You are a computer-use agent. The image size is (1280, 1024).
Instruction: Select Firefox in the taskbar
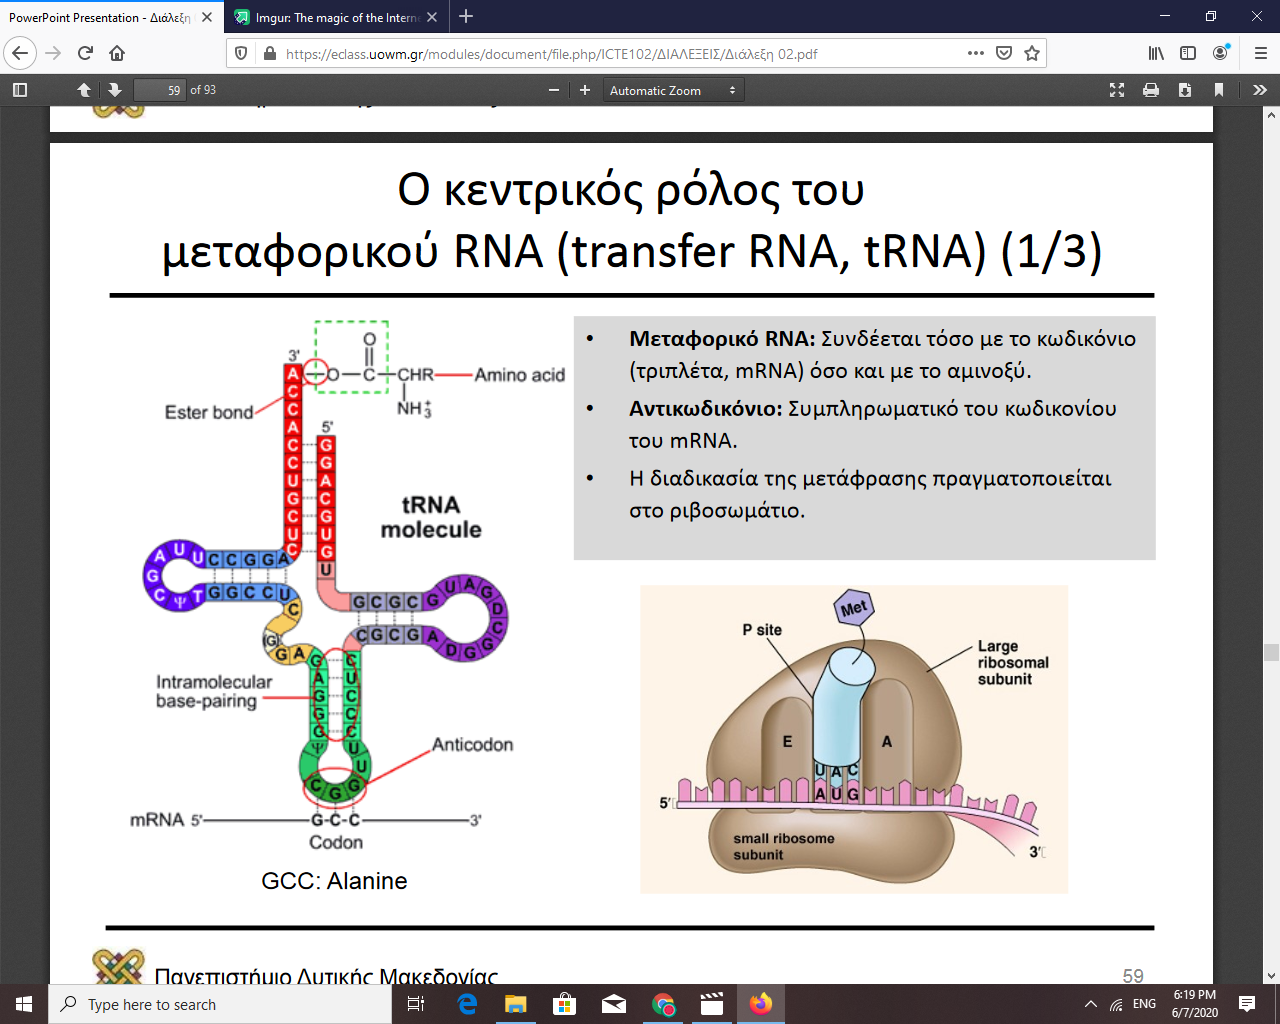pos(761,1004)
